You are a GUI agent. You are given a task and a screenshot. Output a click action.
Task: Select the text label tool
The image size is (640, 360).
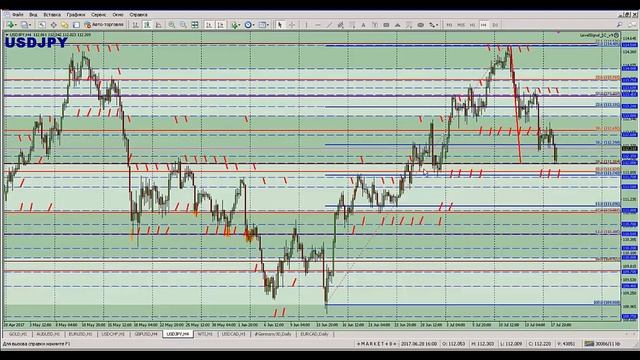(375, 25)
